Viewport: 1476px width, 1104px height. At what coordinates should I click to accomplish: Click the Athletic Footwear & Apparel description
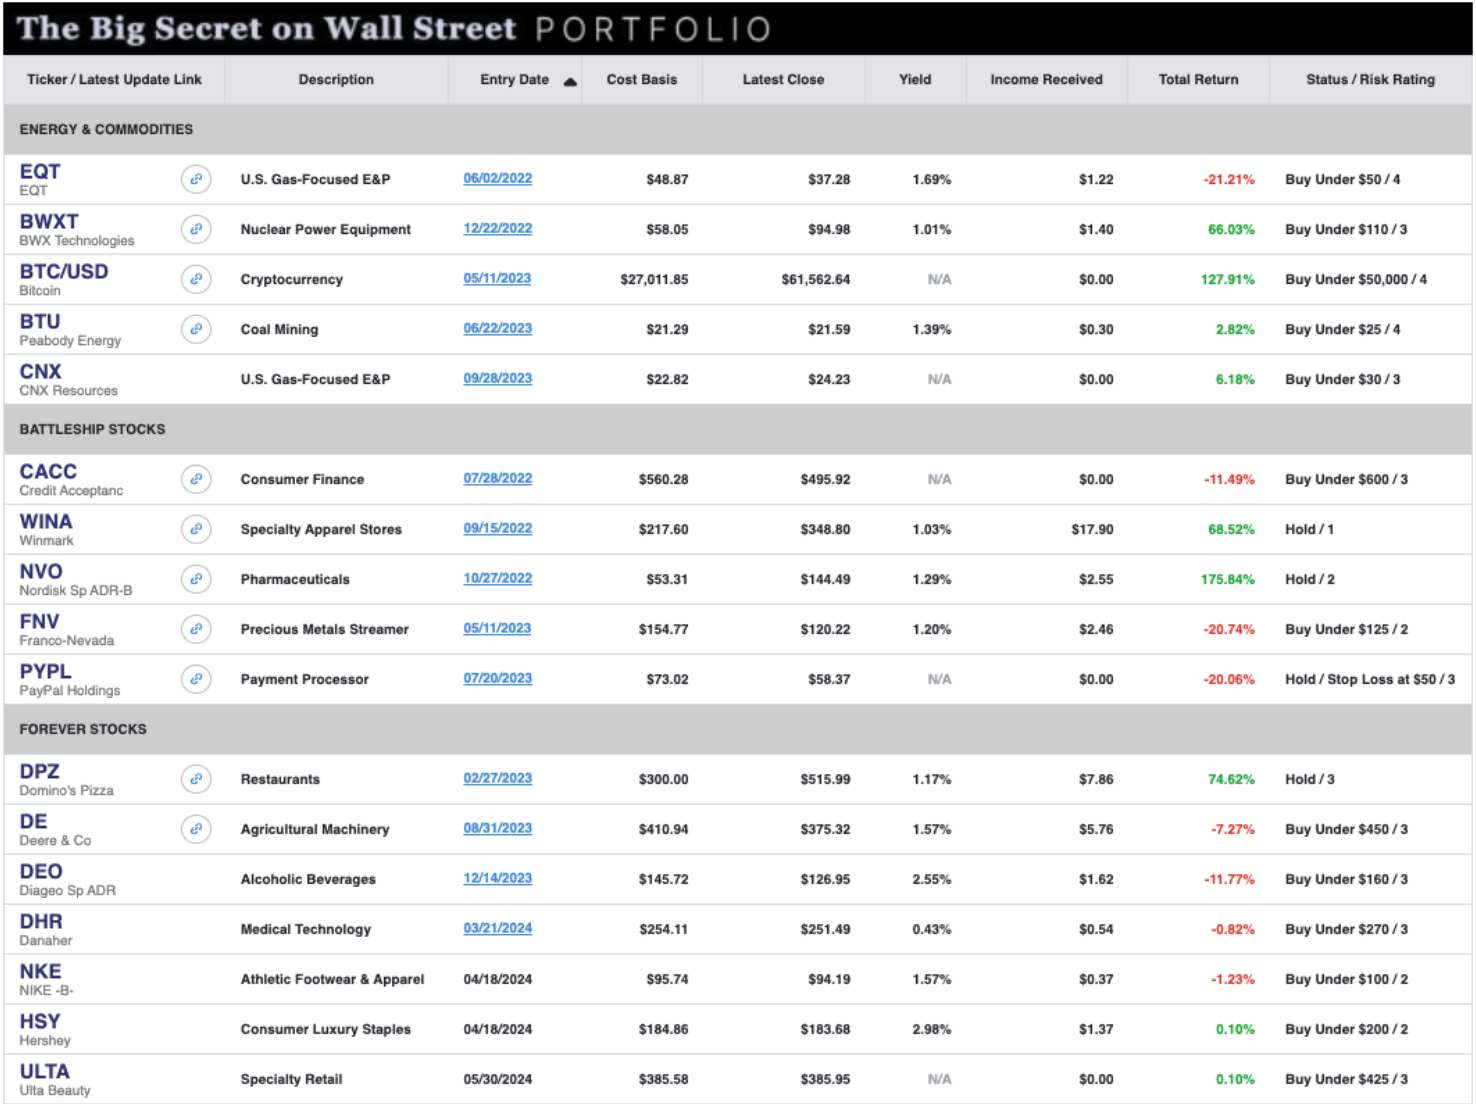pyautogui.click(x=332, y=979)
